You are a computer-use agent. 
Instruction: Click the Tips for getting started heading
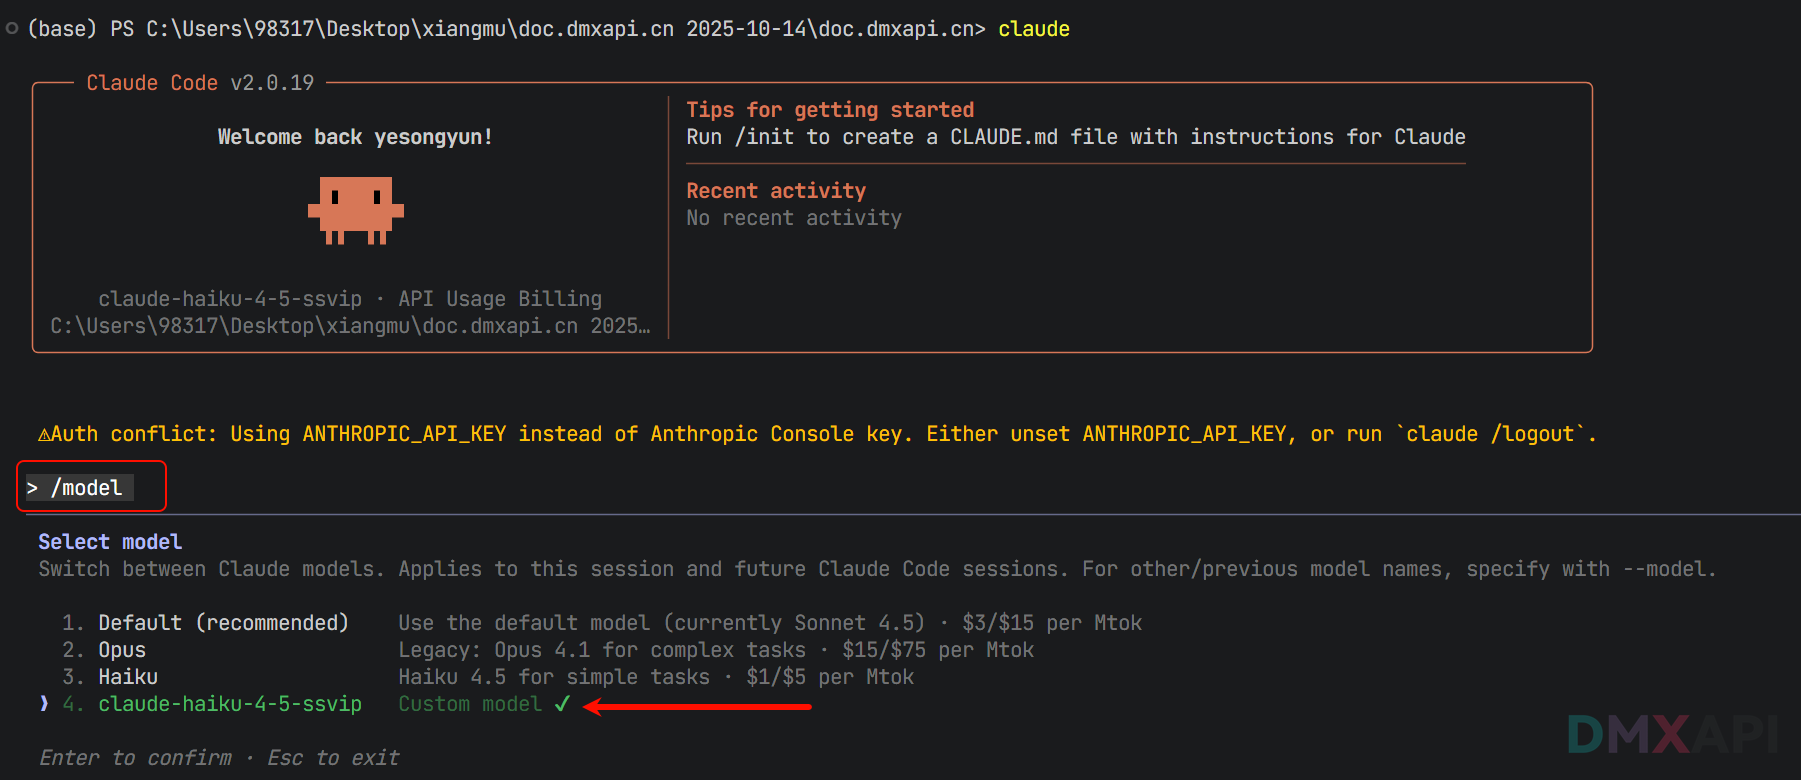(x=830, y=110)
